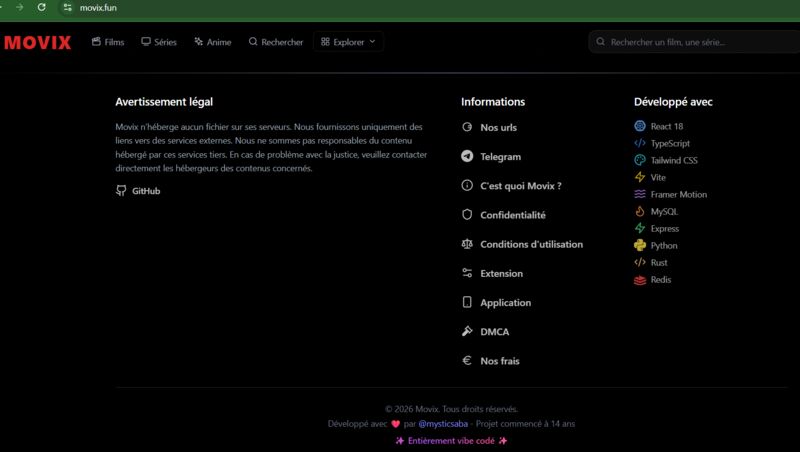Click the Nos urls globe icon
The image size is (800, 452).
pos(467,127)
